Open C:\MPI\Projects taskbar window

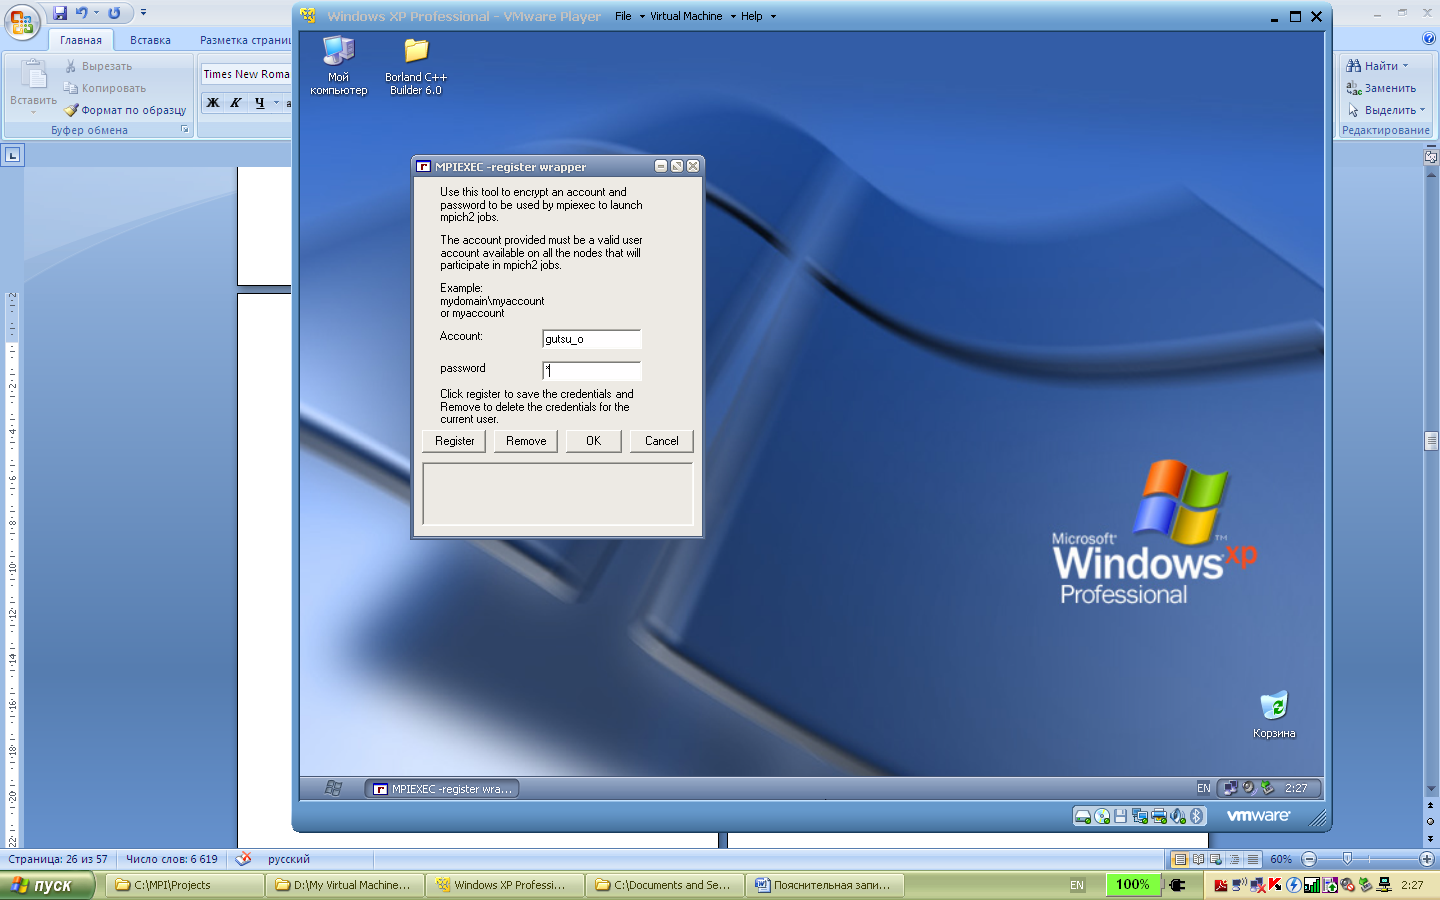(184, 885)
